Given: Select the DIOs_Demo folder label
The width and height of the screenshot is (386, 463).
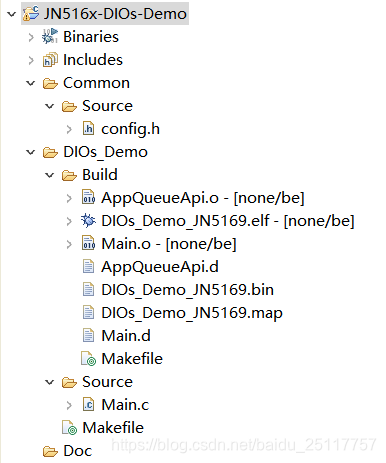Looking at the screenshot, I should tap(106, 152).
